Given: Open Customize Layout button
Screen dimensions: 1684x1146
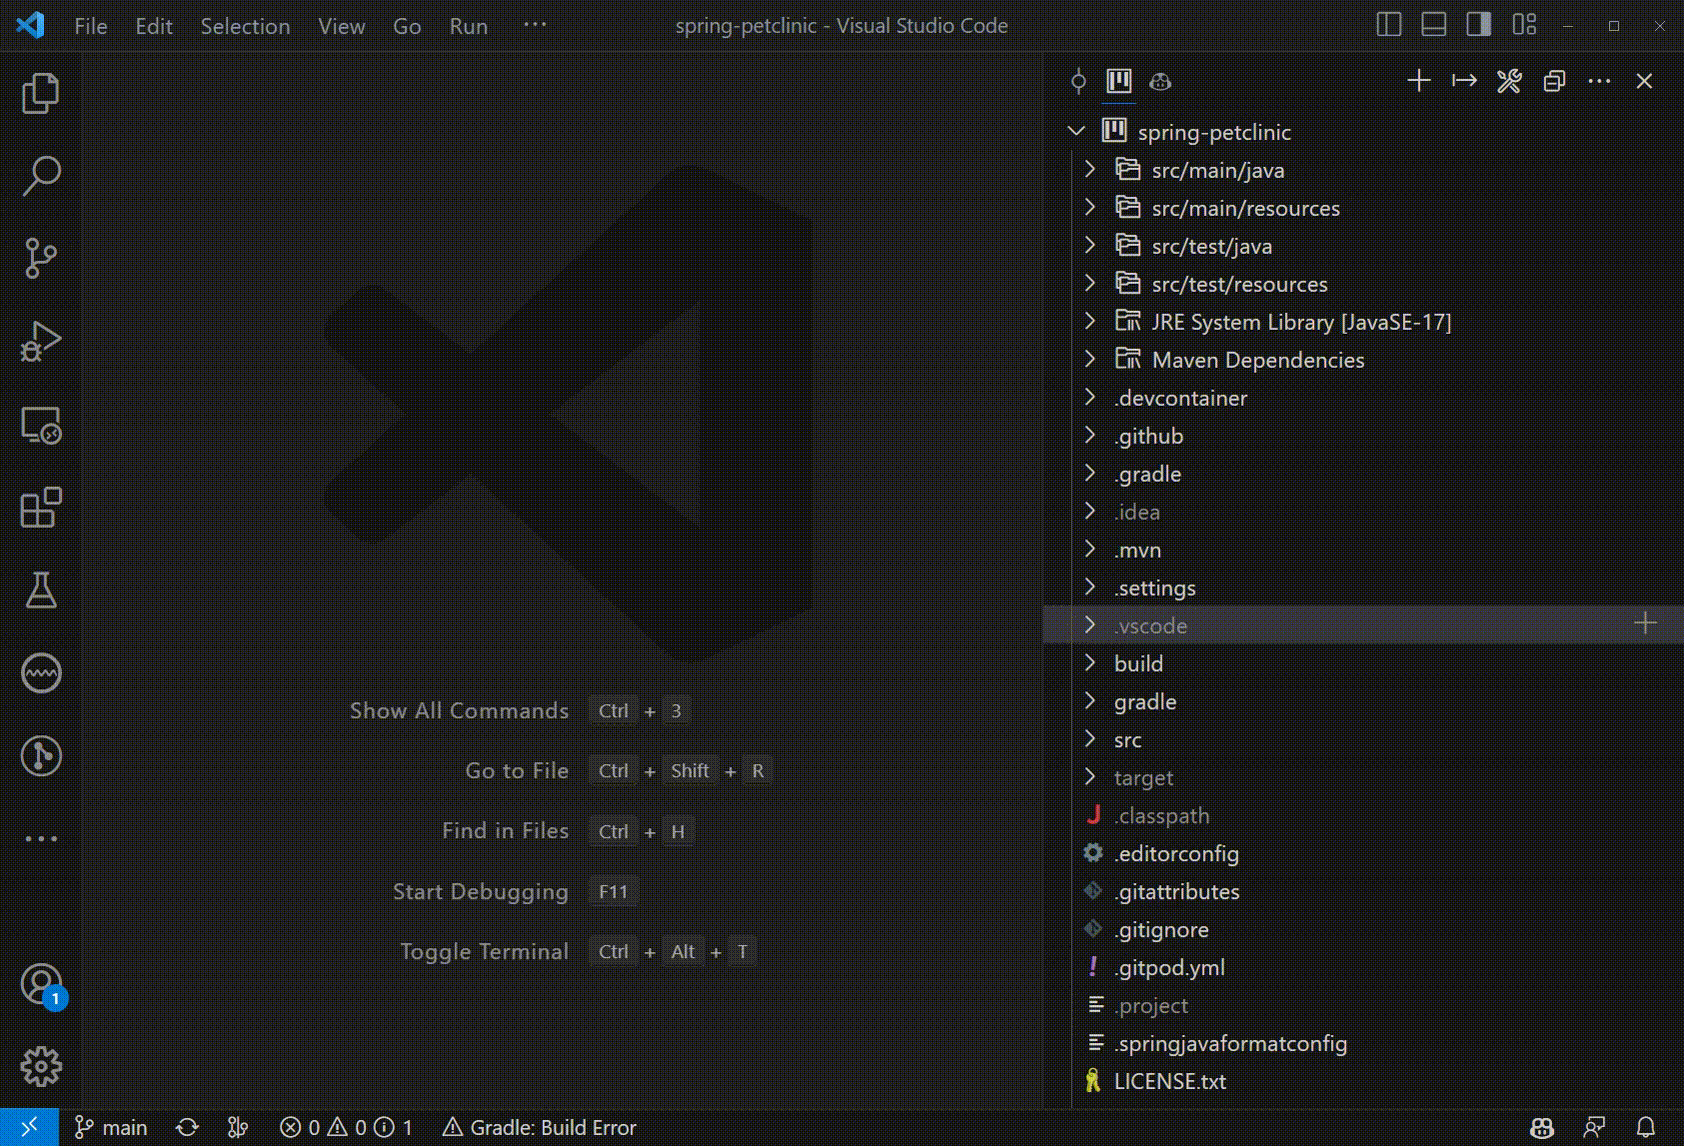Looking at the screenshot, I should [1524, 25].
